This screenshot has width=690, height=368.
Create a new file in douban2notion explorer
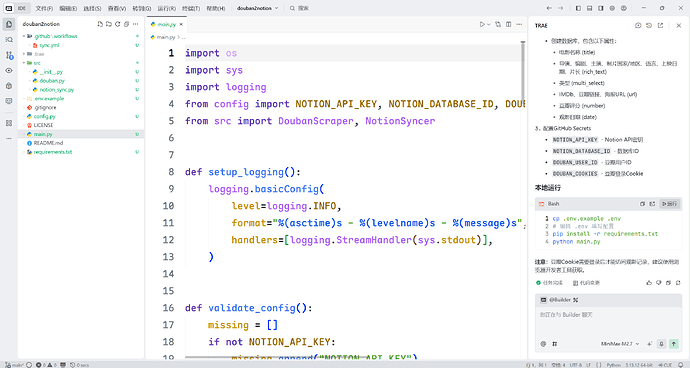pos(100,24)
